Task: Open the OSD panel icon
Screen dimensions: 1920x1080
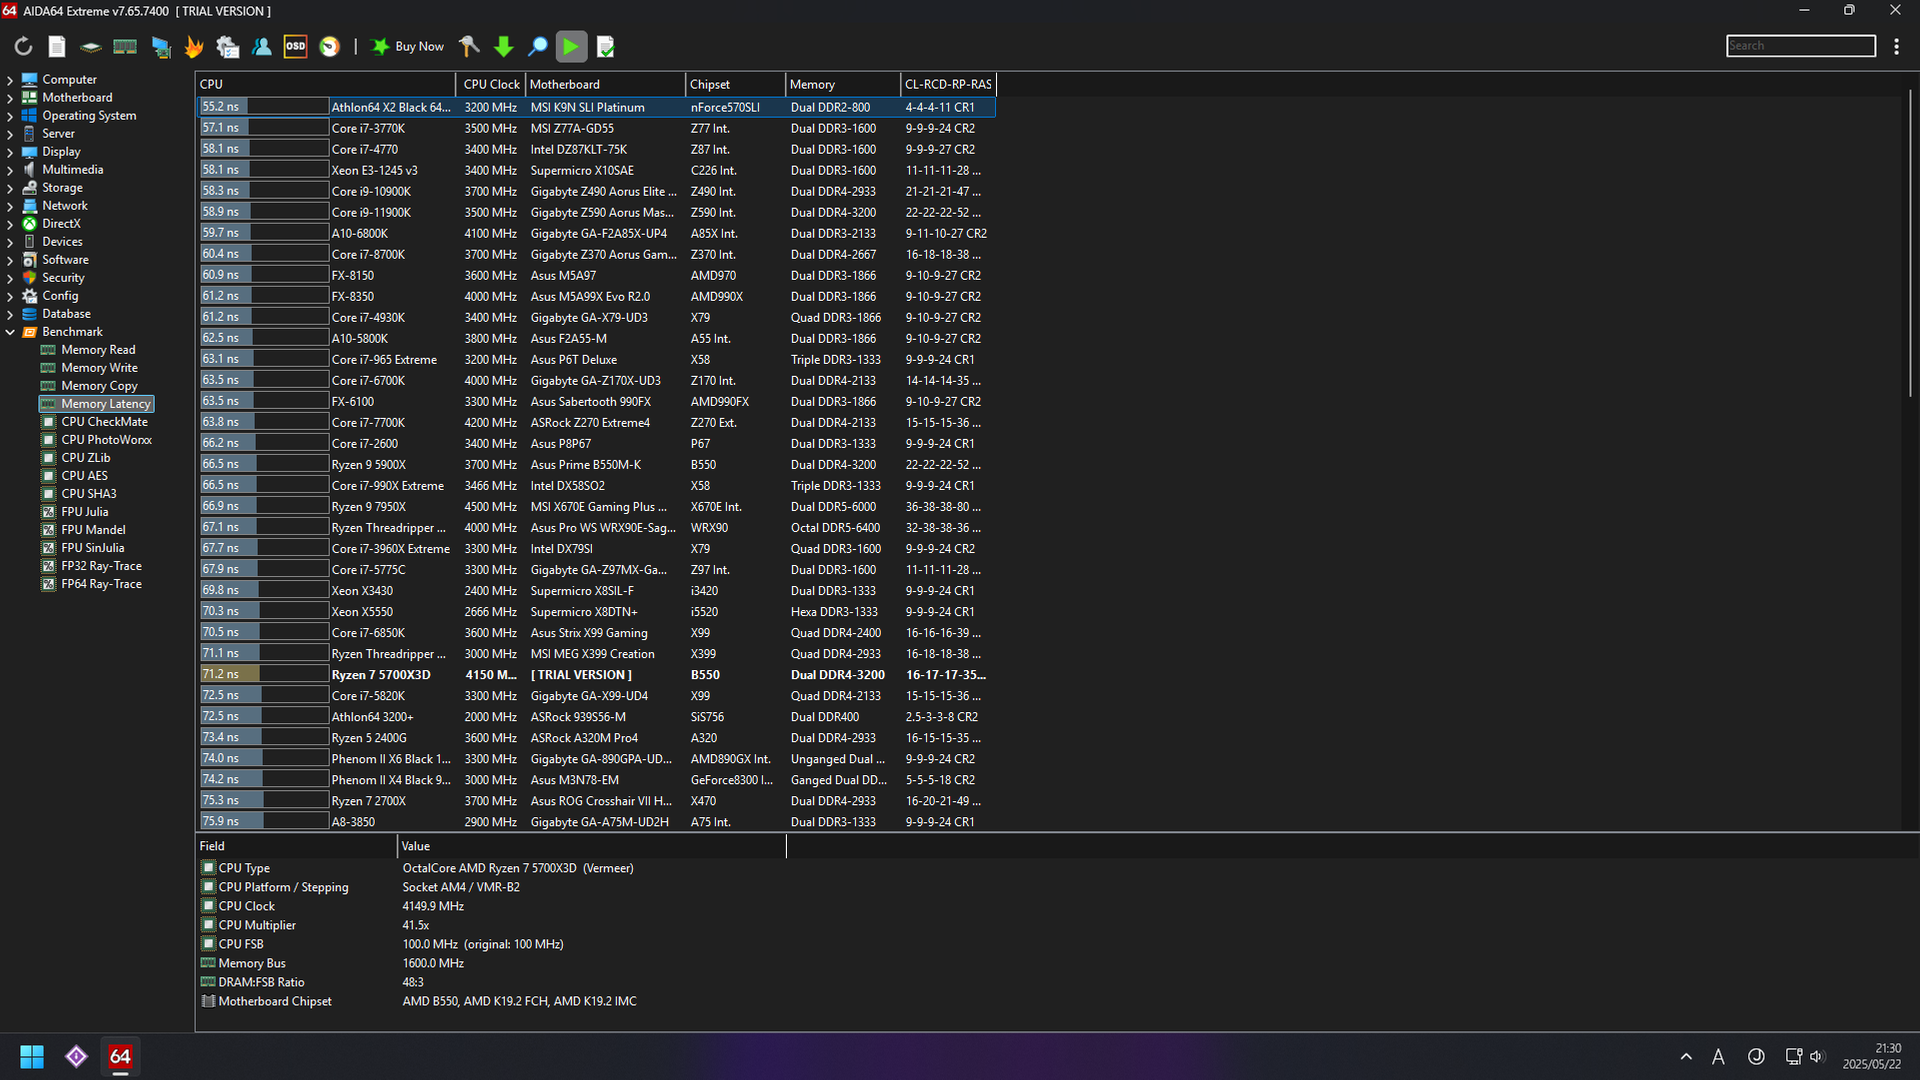Action: click(x=295, y=46)
